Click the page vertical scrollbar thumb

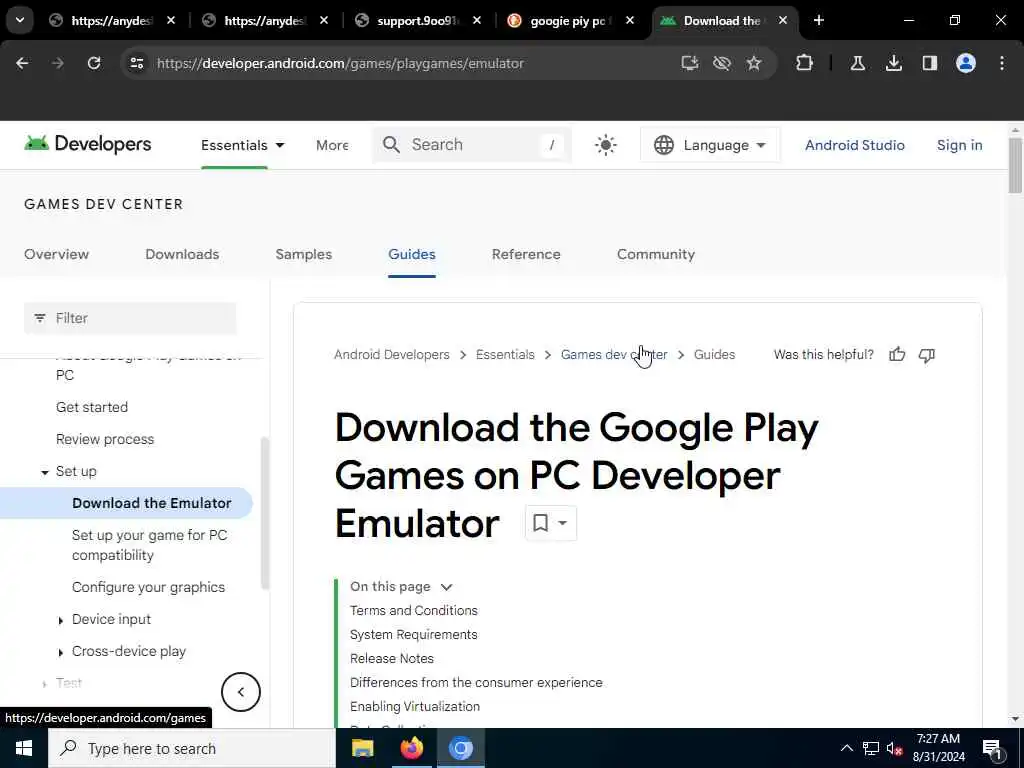pos(1015,165)
